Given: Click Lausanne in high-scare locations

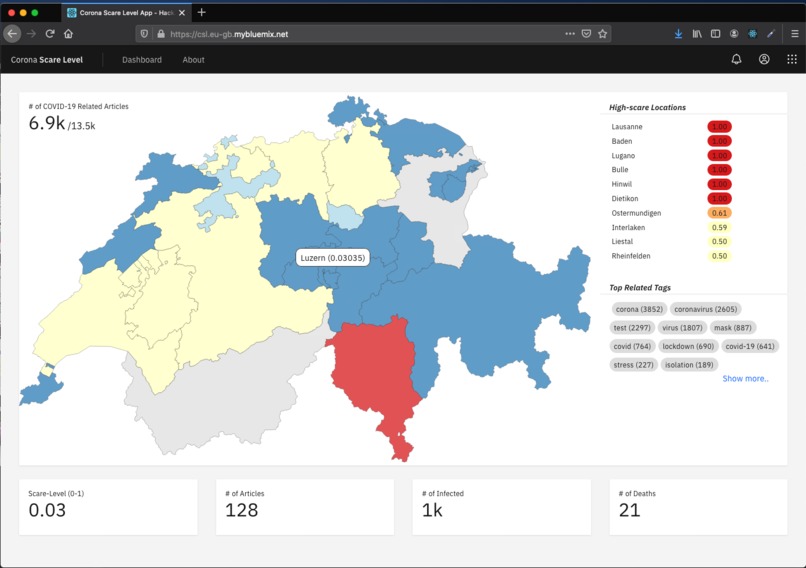Looking at the screenshot, I should [x=627, y=127].
